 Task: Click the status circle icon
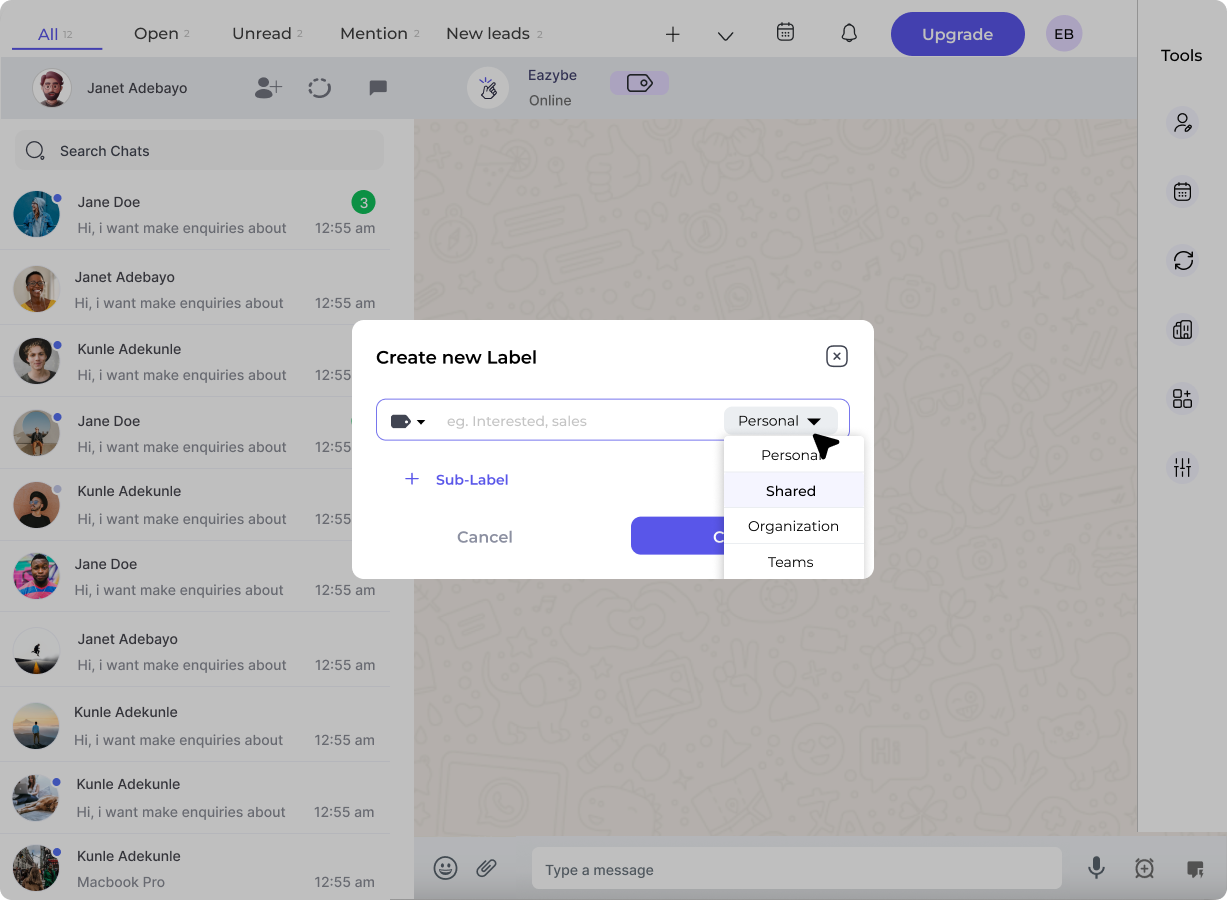pyautogui.click(x=320, y=88)
